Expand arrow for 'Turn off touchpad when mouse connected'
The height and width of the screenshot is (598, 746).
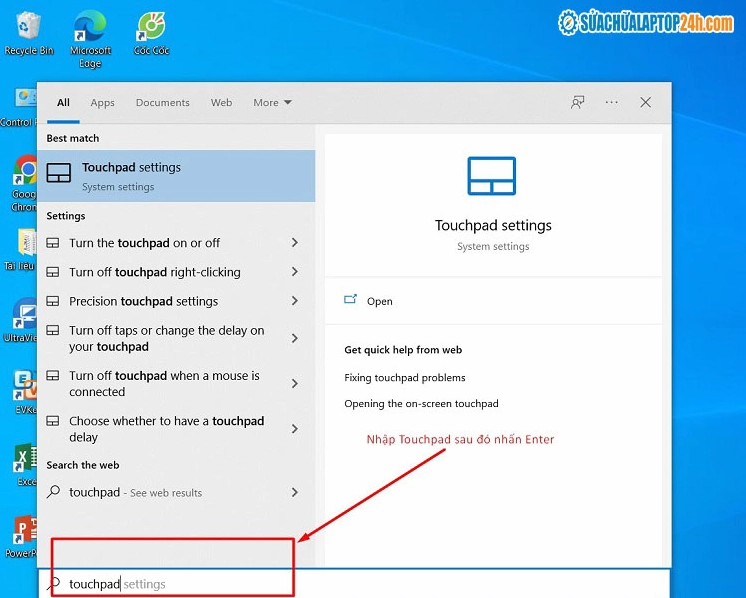click(x=295, y=383)
